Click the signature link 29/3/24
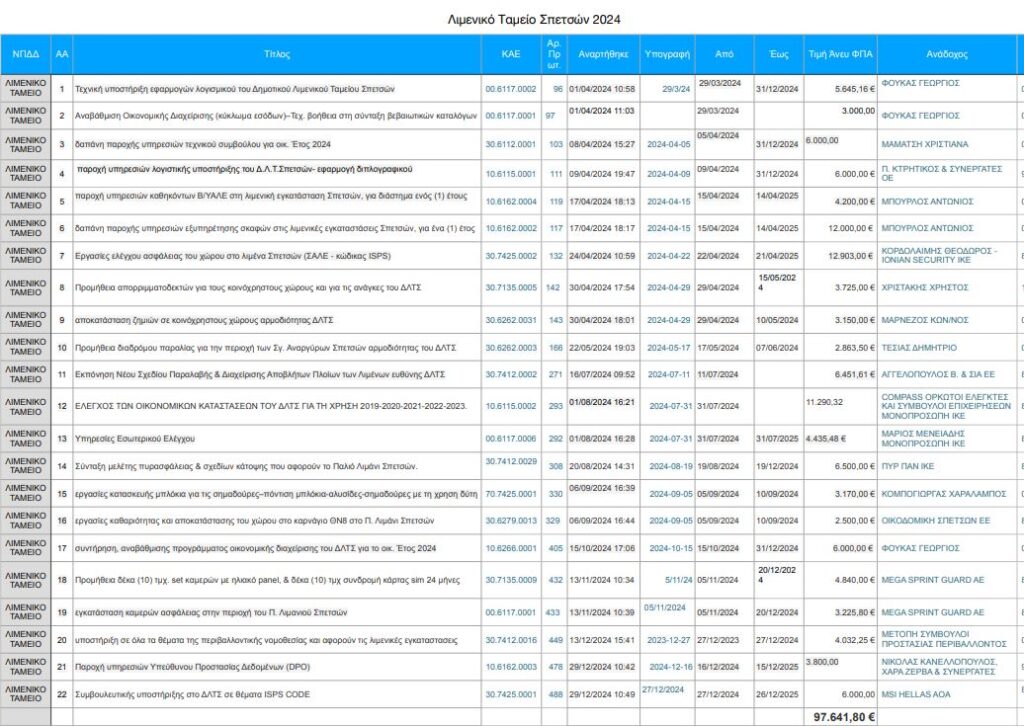Image resolution: width=1024 pixels, height=726 pixels. (677, 89)
